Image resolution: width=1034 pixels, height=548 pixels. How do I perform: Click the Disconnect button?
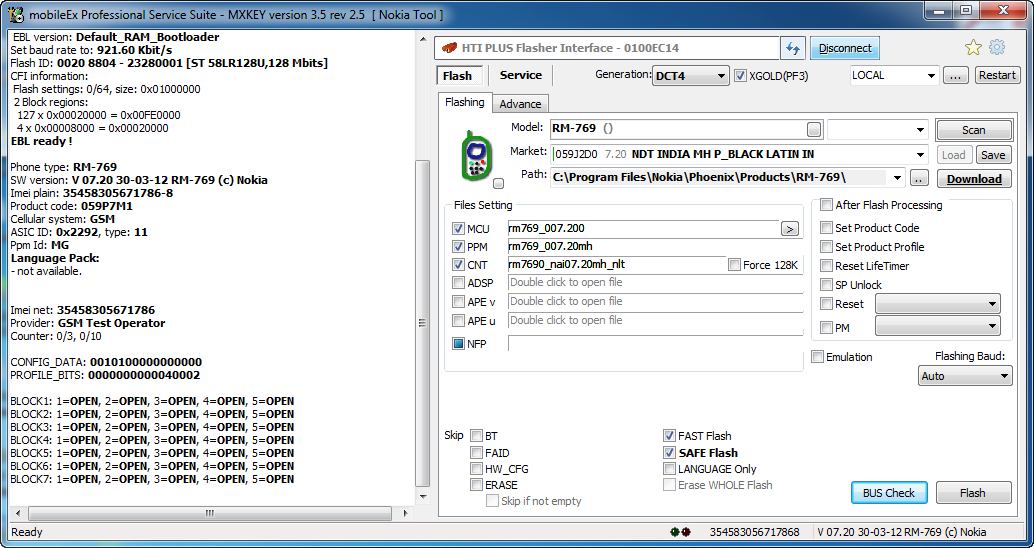coord(845,48)
